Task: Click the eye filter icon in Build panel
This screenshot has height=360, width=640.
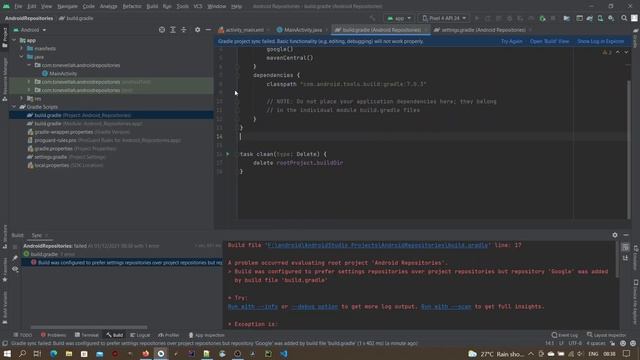Action: 15,269
